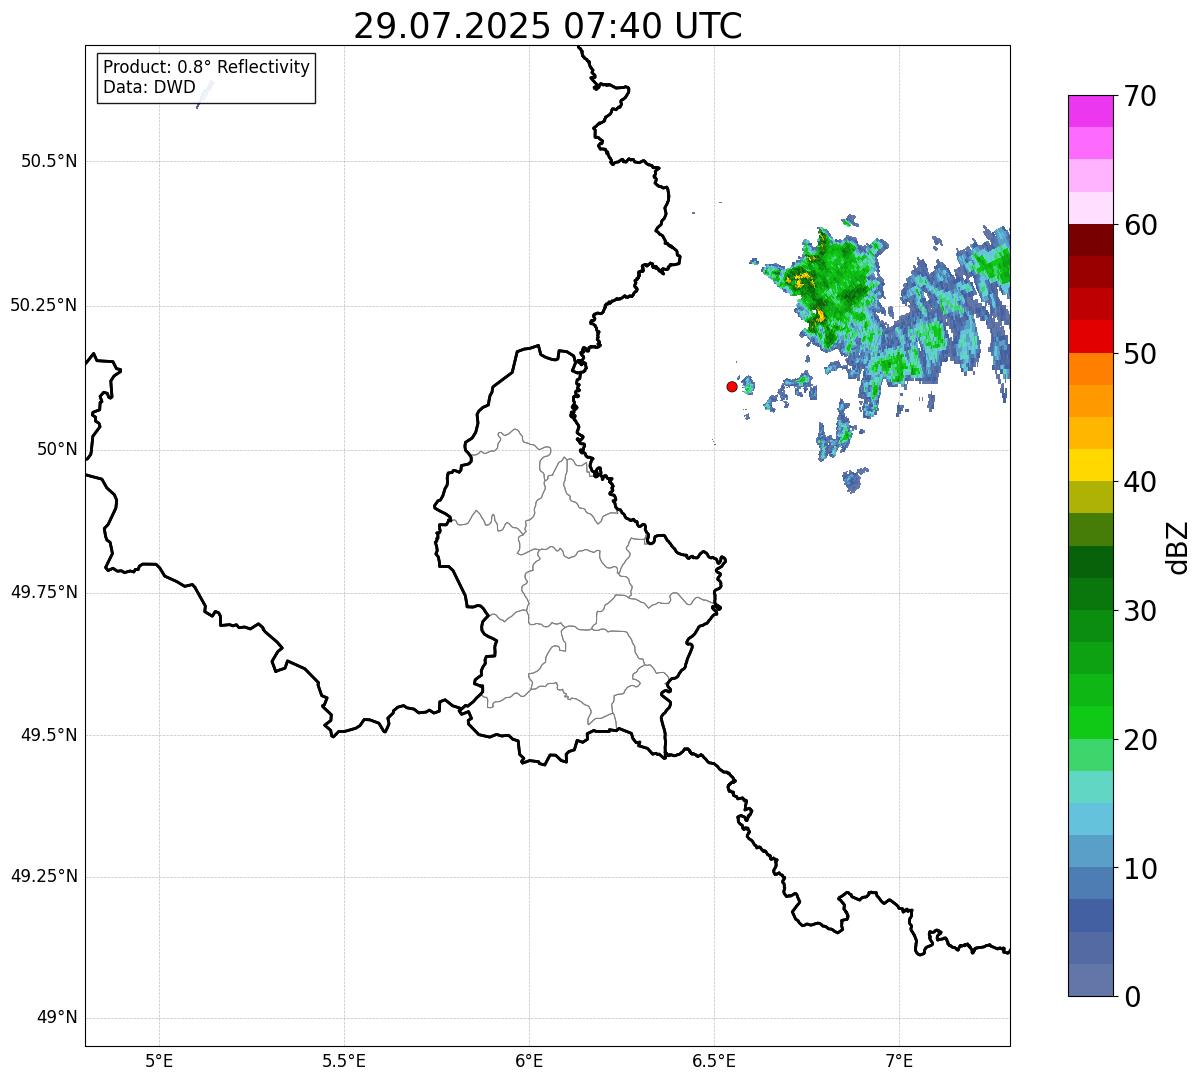Click the colorbar tick label 0

(1133, 997)
